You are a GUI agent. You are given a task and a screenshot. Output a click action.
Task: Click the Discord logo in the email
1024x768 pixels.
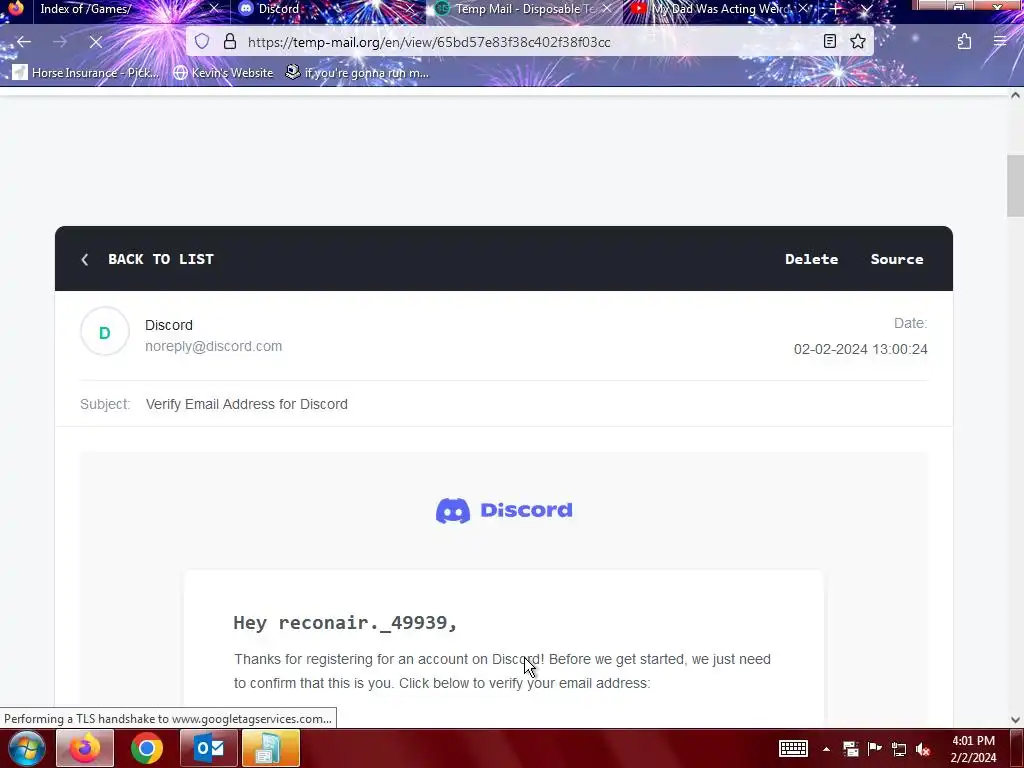point(504,511)
